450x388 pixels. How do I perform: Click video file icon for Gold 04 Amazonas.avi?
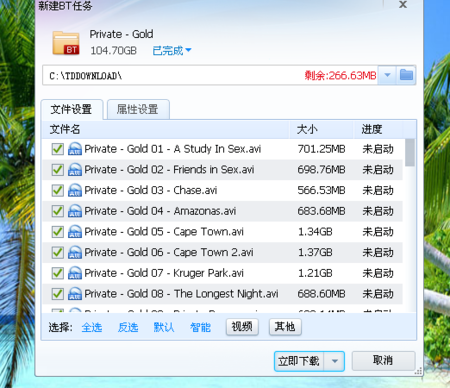click(75, 211)
